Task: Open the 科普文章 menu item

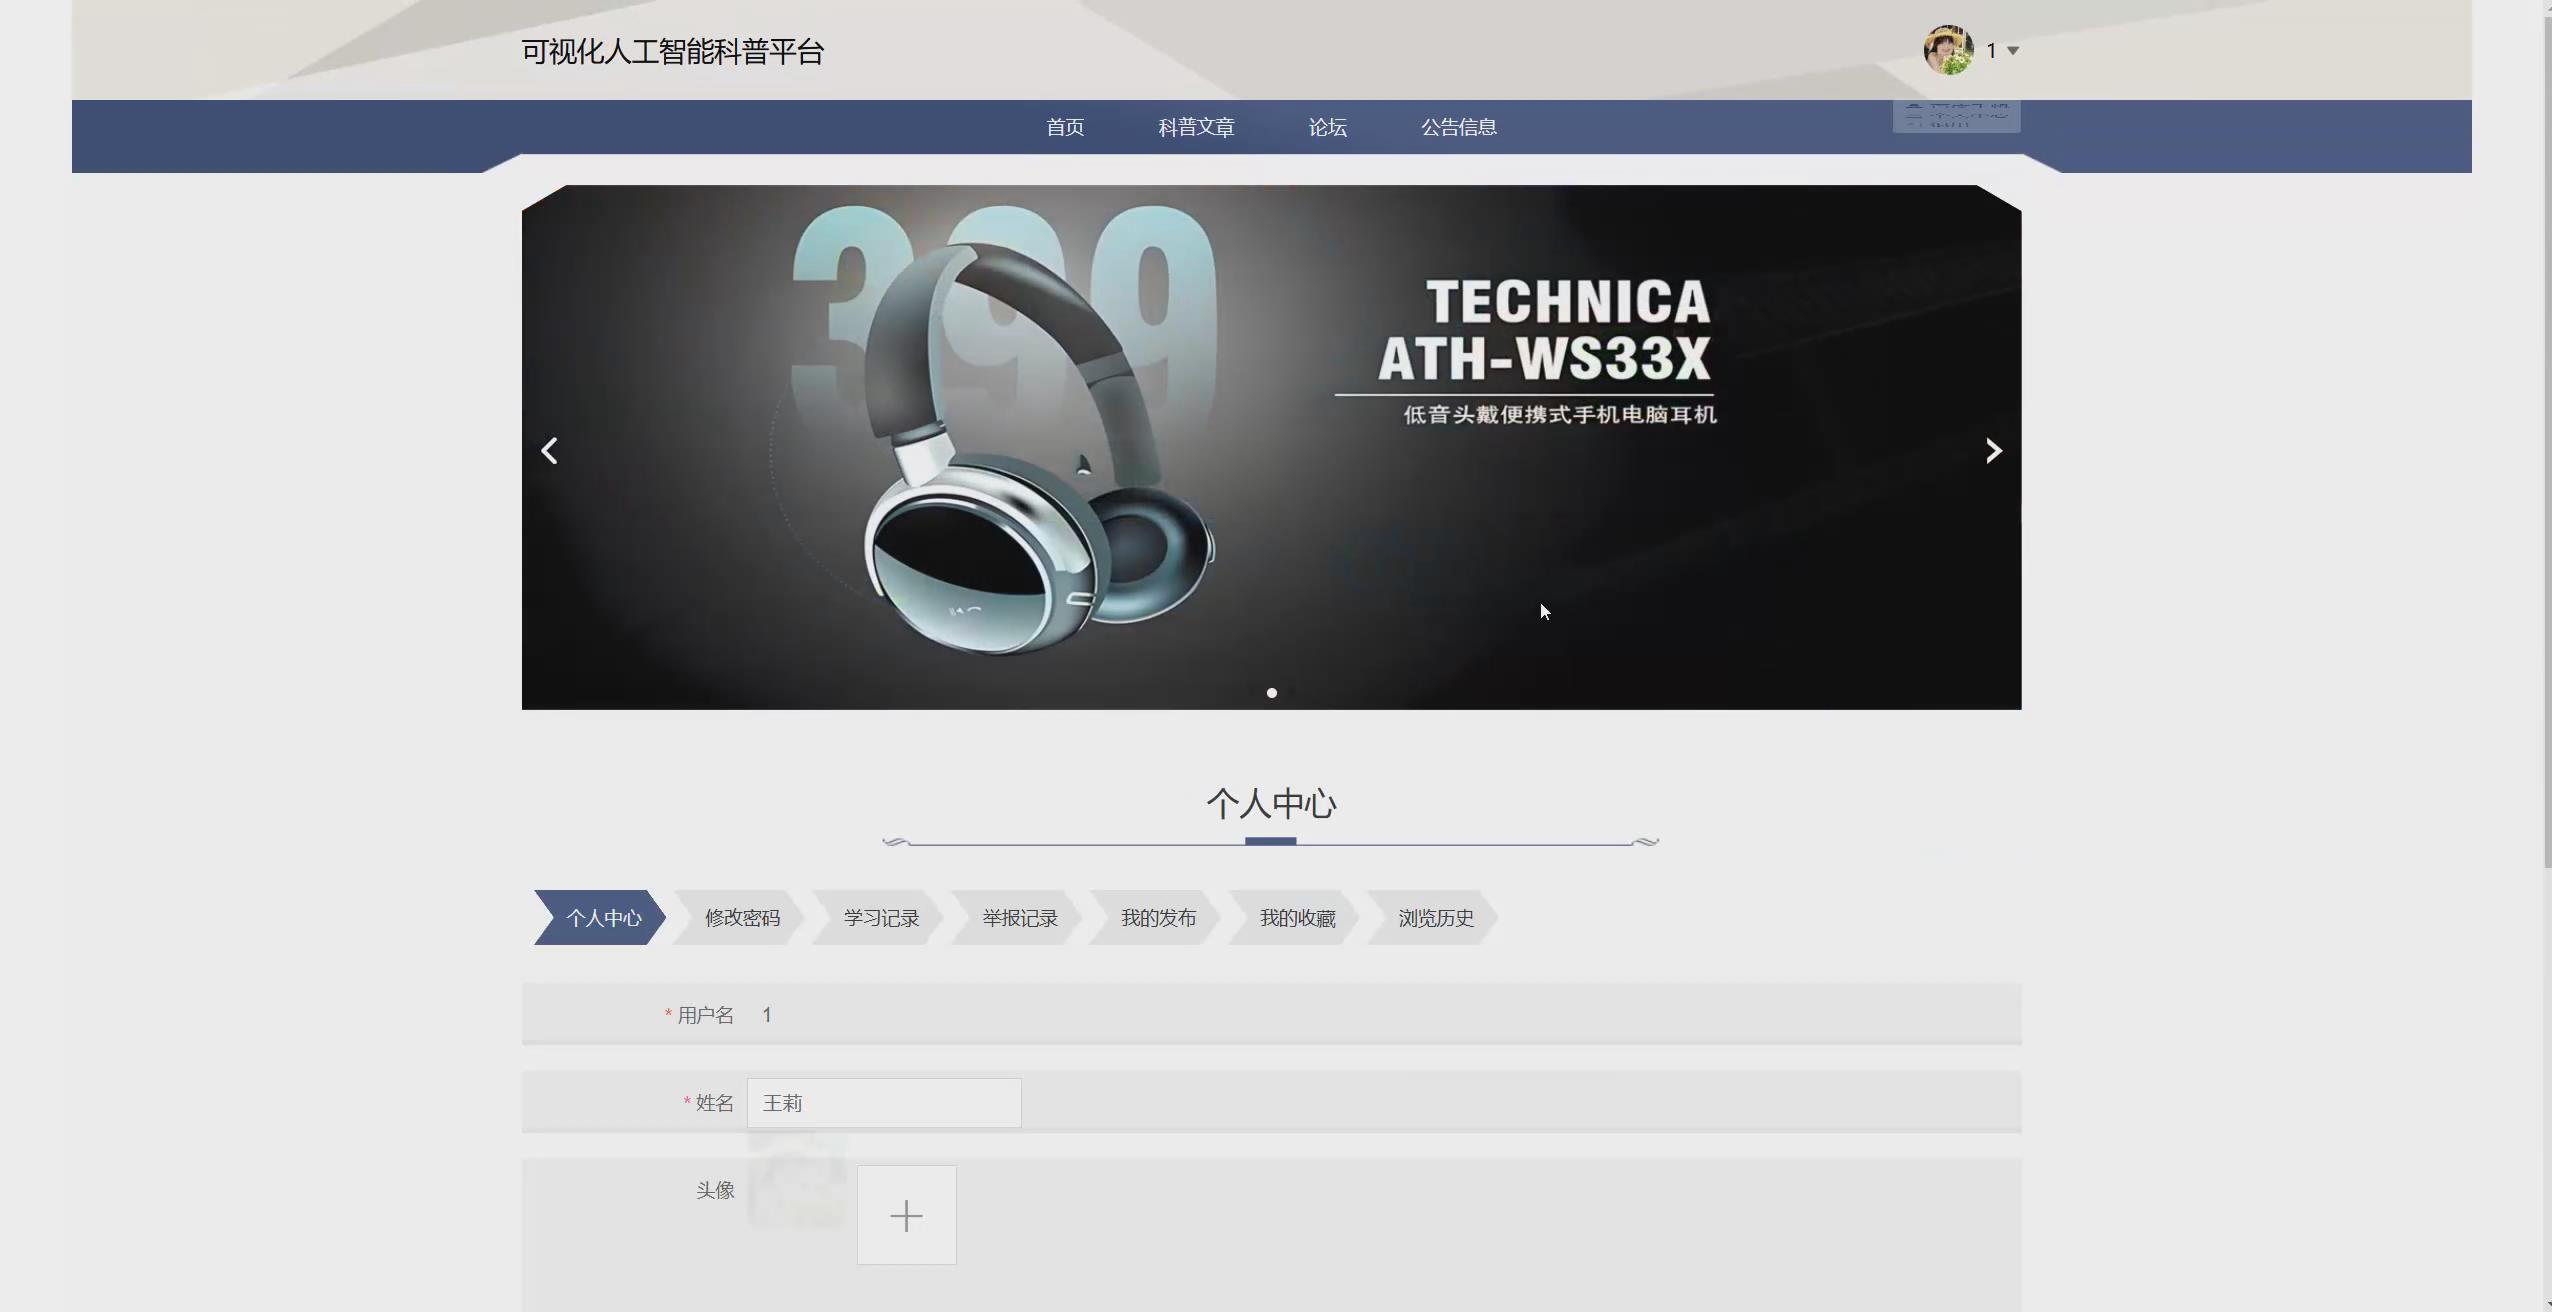Action: tap(1196, 127)
